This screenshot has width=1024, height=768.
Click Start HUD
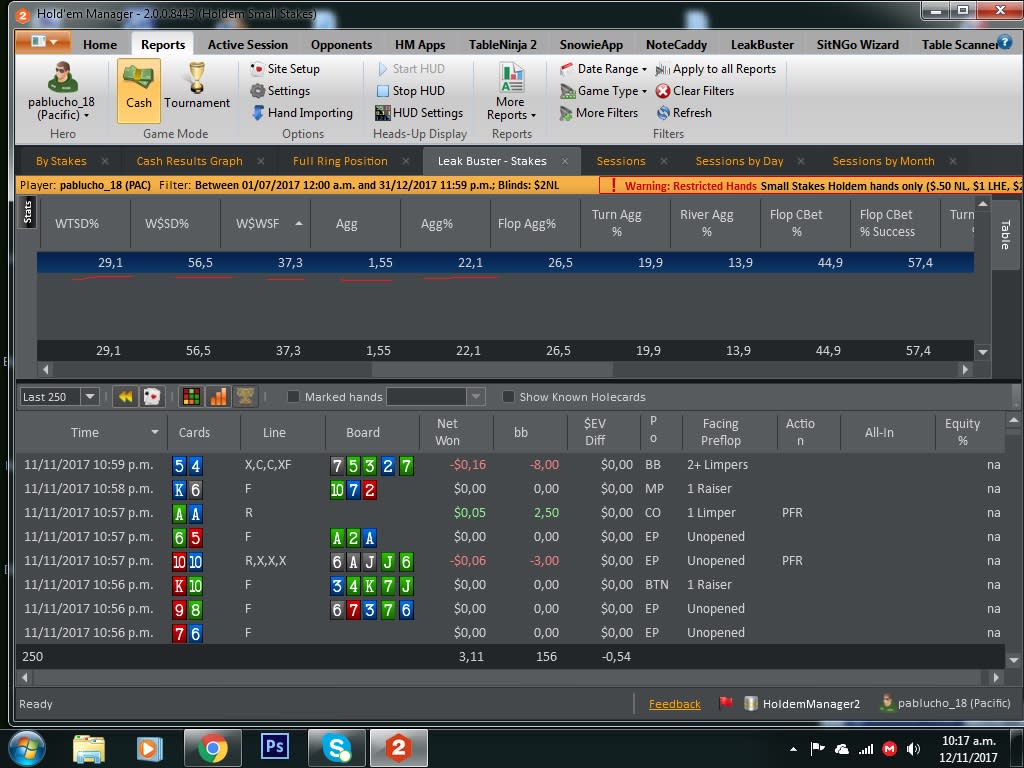tap(411, 69)
